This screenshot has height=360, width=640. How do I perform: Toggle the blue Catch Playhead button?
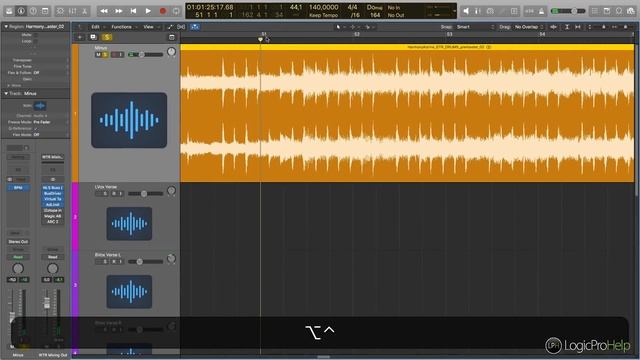(195, 27)
